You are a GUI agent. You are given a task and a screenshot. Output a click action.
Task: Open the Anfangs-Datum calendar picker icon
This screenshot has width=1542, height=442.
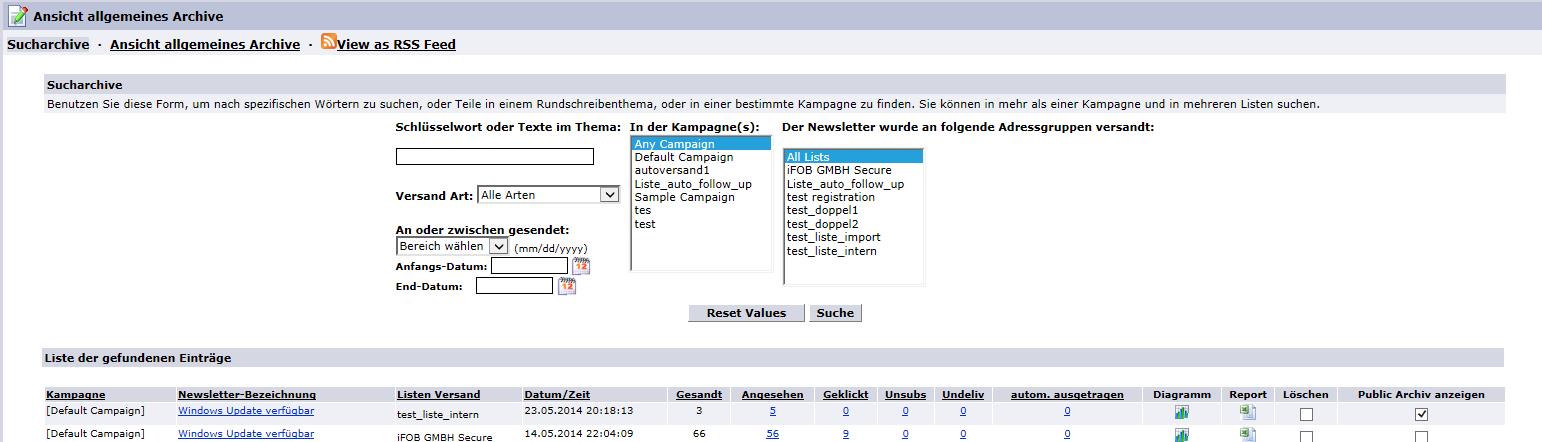coord(581,266)
